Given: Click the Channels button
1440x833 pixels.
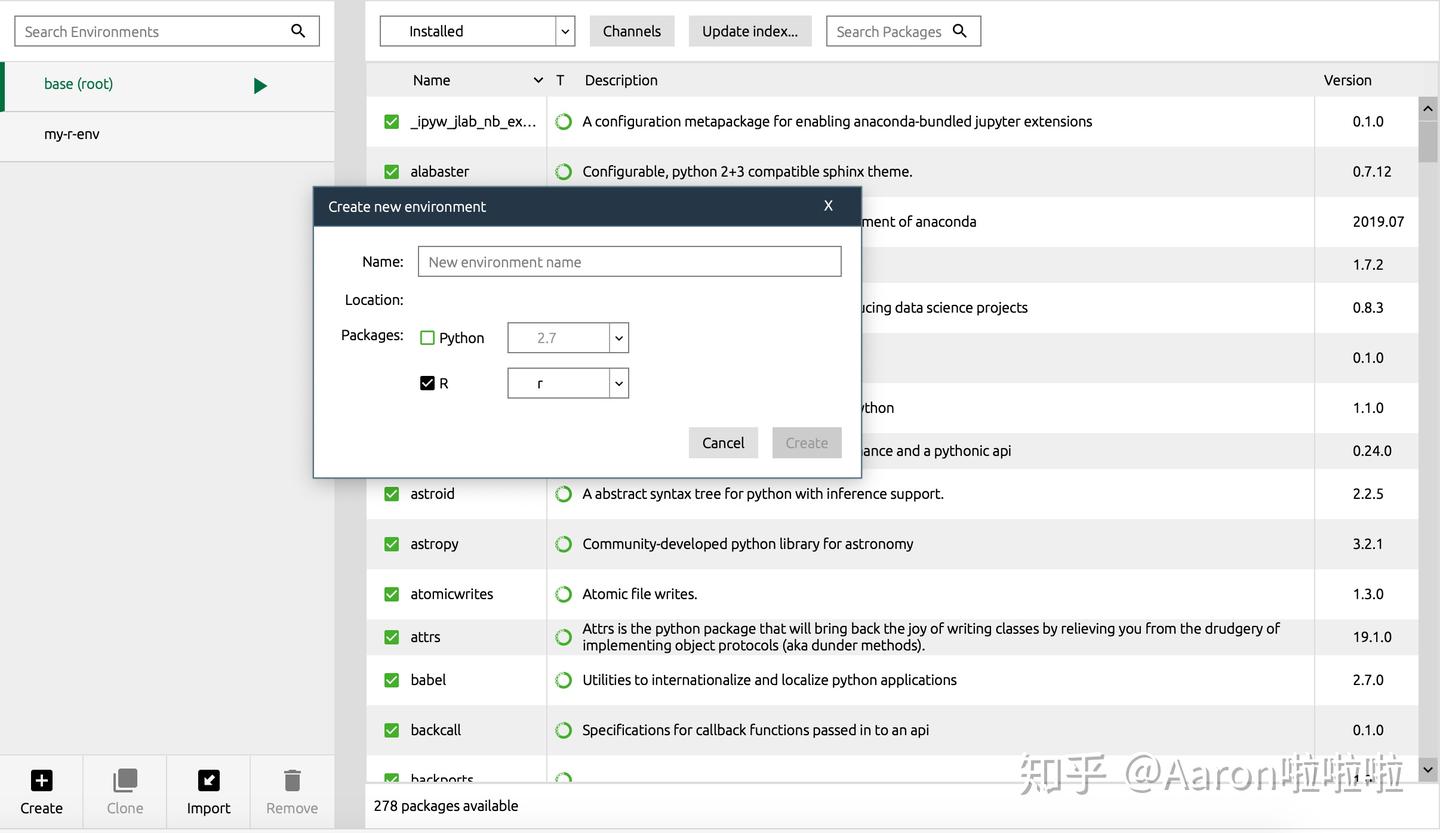Looking at the screenshot, I should point(631,31).
